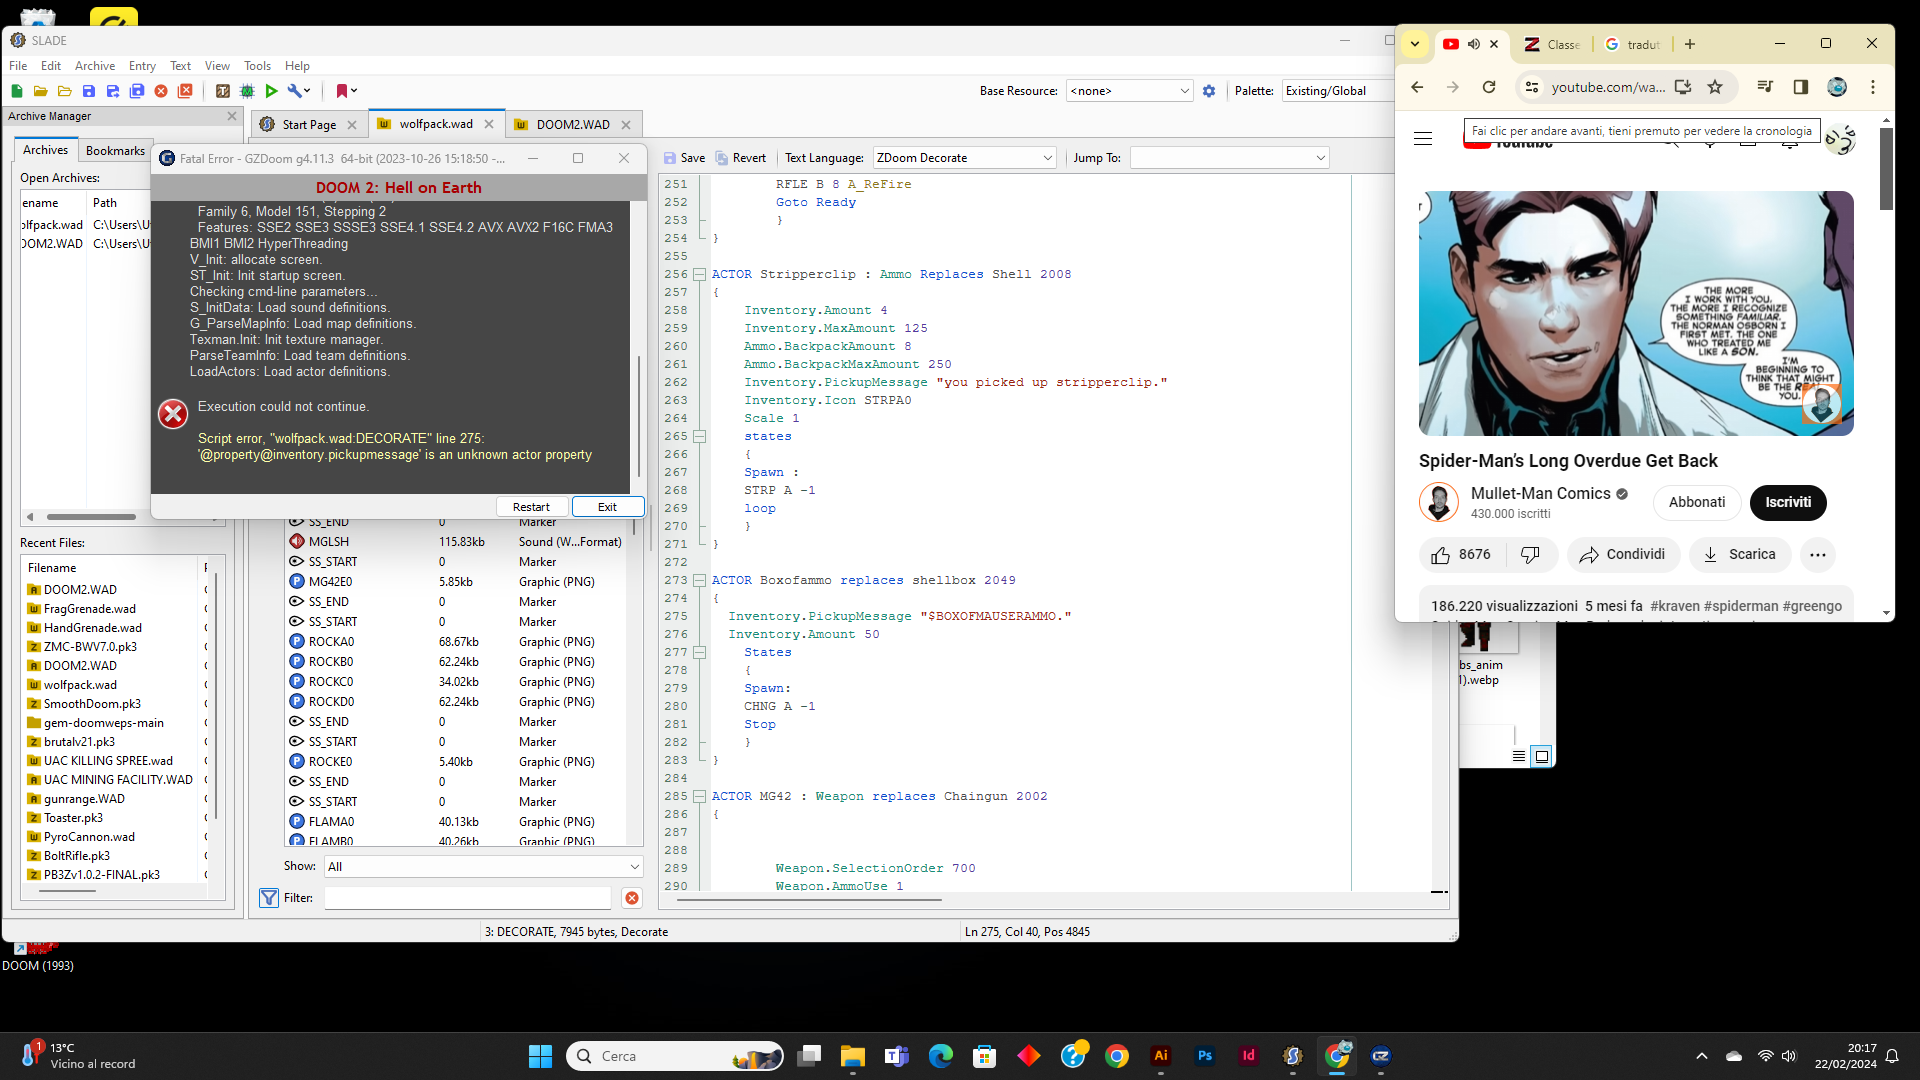Click the Abbonati button
Viewport: 1920px width, 1080px height.
pyautogui.click(x=1697, y=503)
